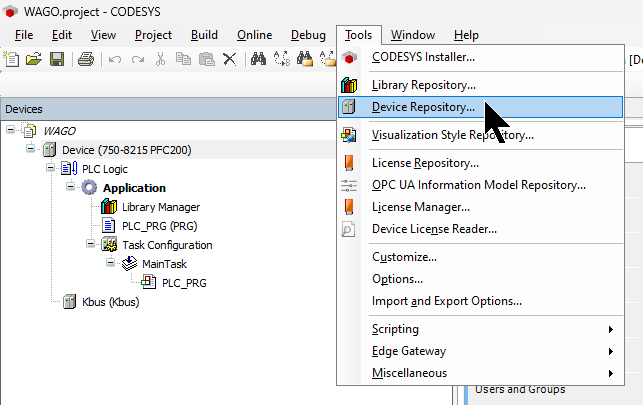Open OPC UA Information Model Repository
The height and width of the screenshot is (405, 643).
pyautogui.click(x=480, y=185)
